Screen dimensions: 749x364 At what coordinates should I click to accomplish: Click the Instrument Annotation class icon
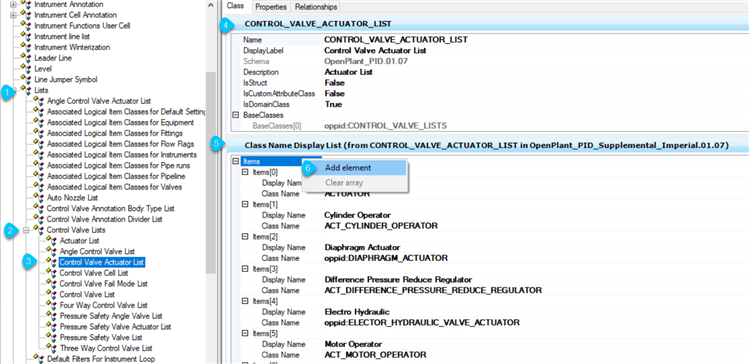click(x=27, y=4)
